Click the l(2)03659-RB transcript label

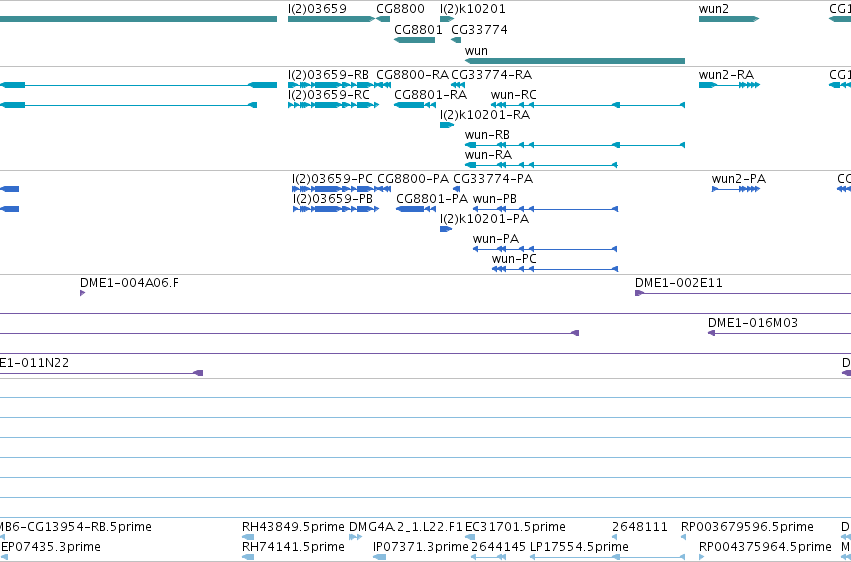[x=328, y=75]
